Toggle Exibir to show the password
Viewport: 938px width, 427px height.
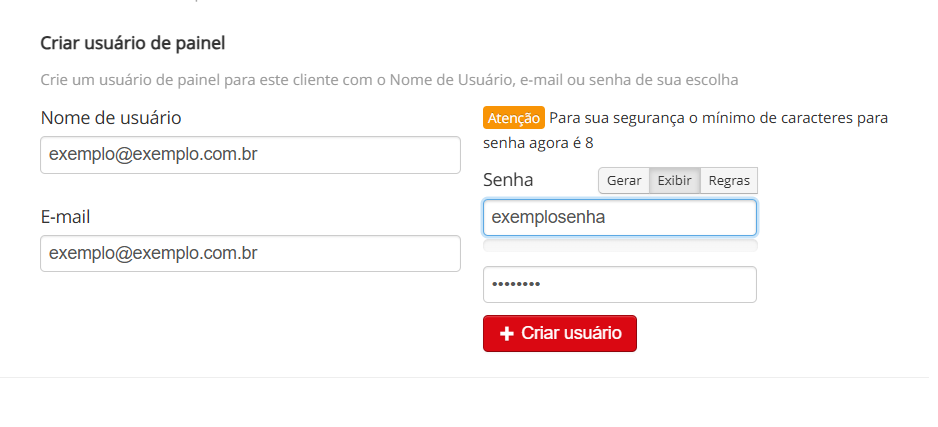(x=674, y=180)
